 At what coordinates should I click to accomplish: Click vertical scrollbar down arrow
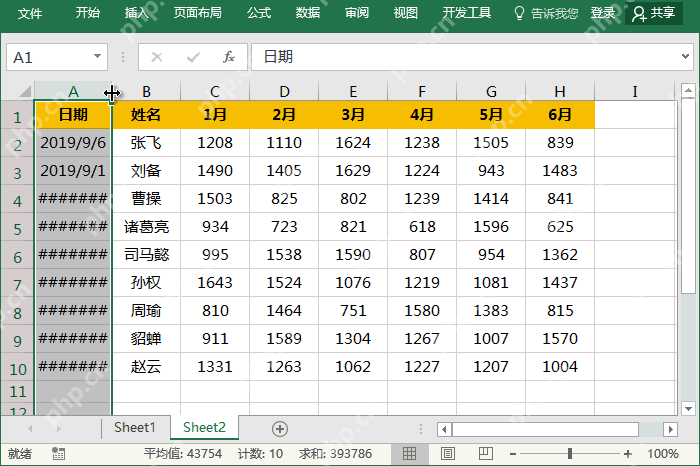click(x=688, y=408)
